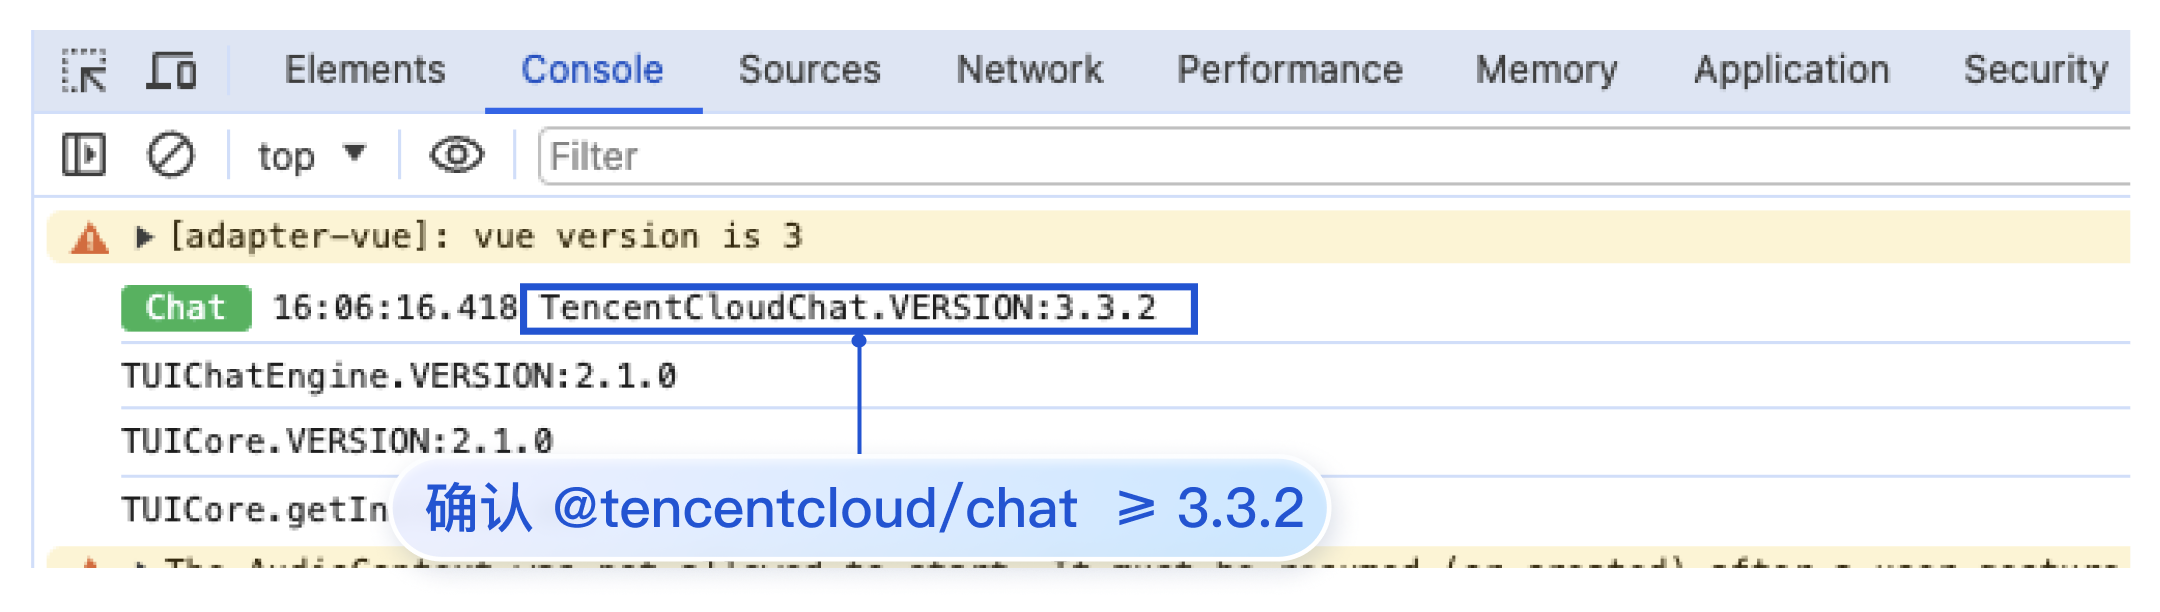Screen dimensions: 2160x612
Task: Open the Performance tab
Action: (x=1290, y=70)
